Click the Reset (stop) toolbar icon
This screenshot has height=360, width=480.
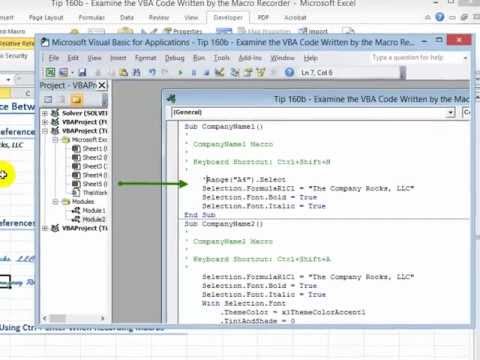pyautogui.click(x=206, y=72)
